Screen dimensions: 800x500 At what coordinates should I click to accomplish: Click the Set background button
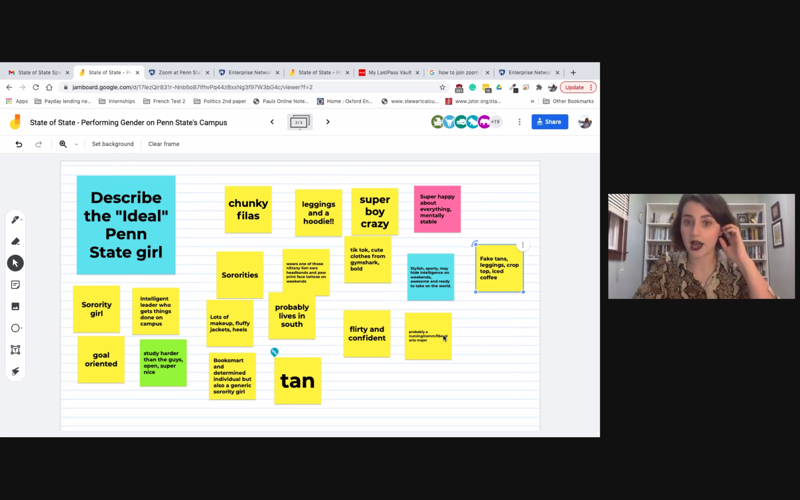click(x=112, y=144)
